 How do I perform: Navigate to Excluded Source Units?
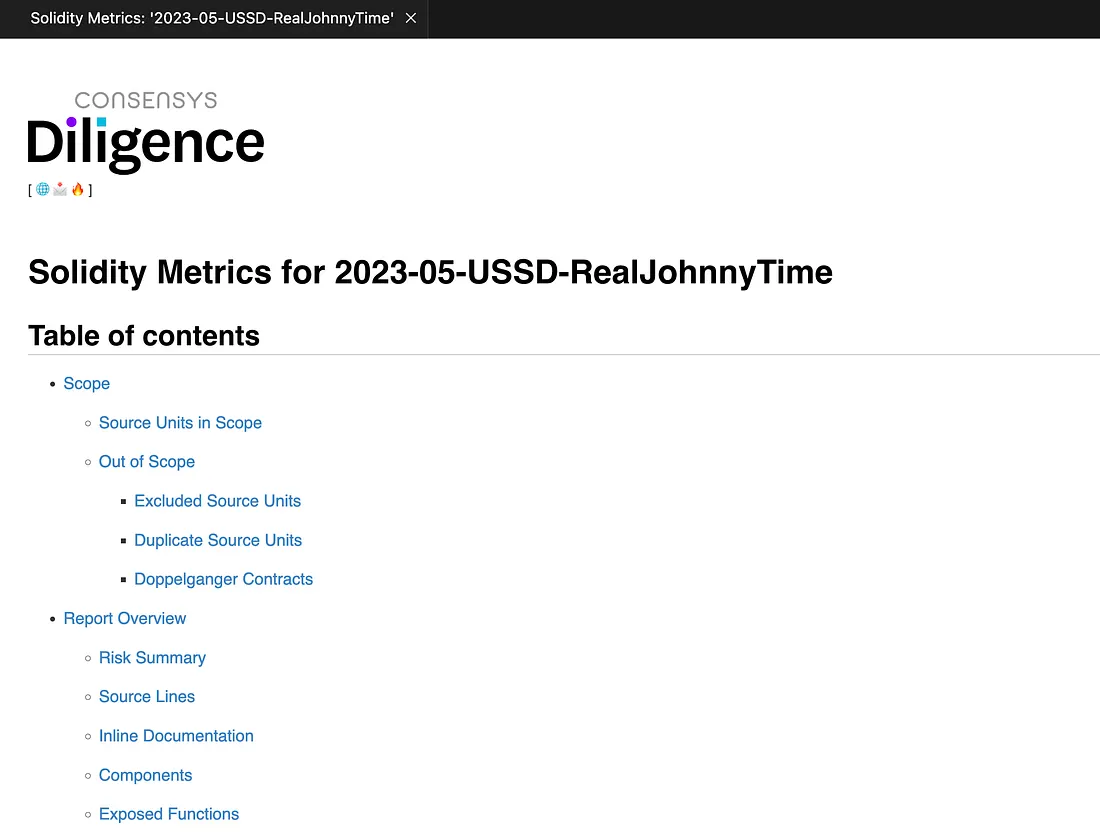(217, 501)
